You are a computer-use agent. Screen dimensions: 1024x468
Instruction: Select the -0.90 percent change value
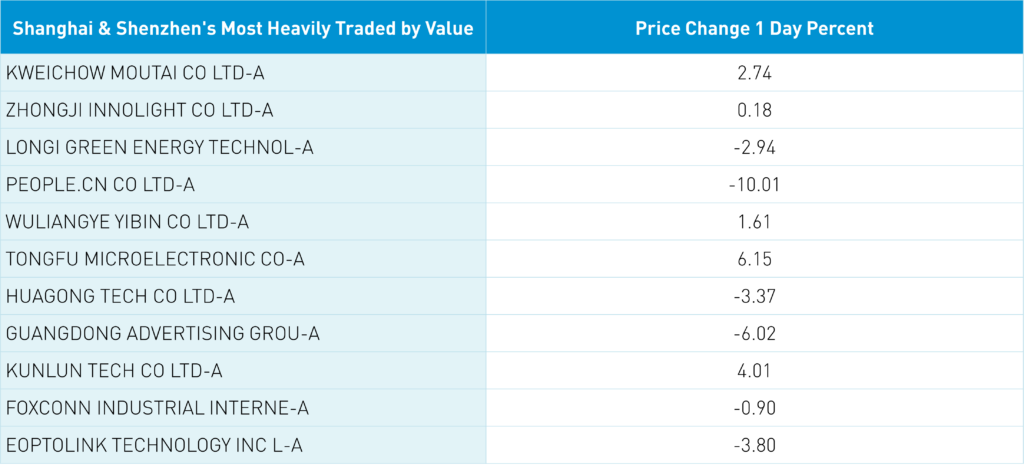click(x=754, y=408)
